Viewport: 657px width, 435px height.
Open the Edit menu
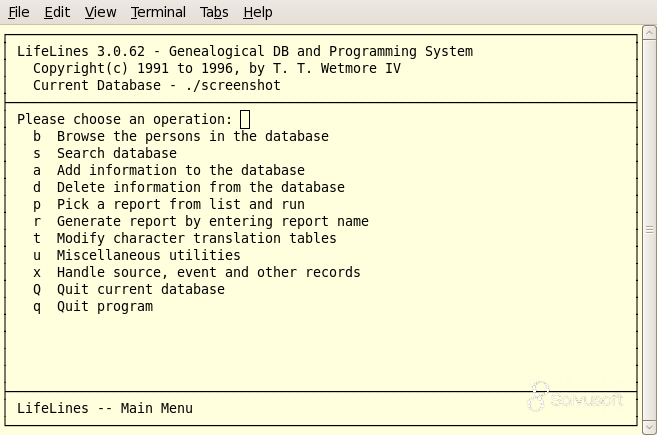click(x=57, y=12)
